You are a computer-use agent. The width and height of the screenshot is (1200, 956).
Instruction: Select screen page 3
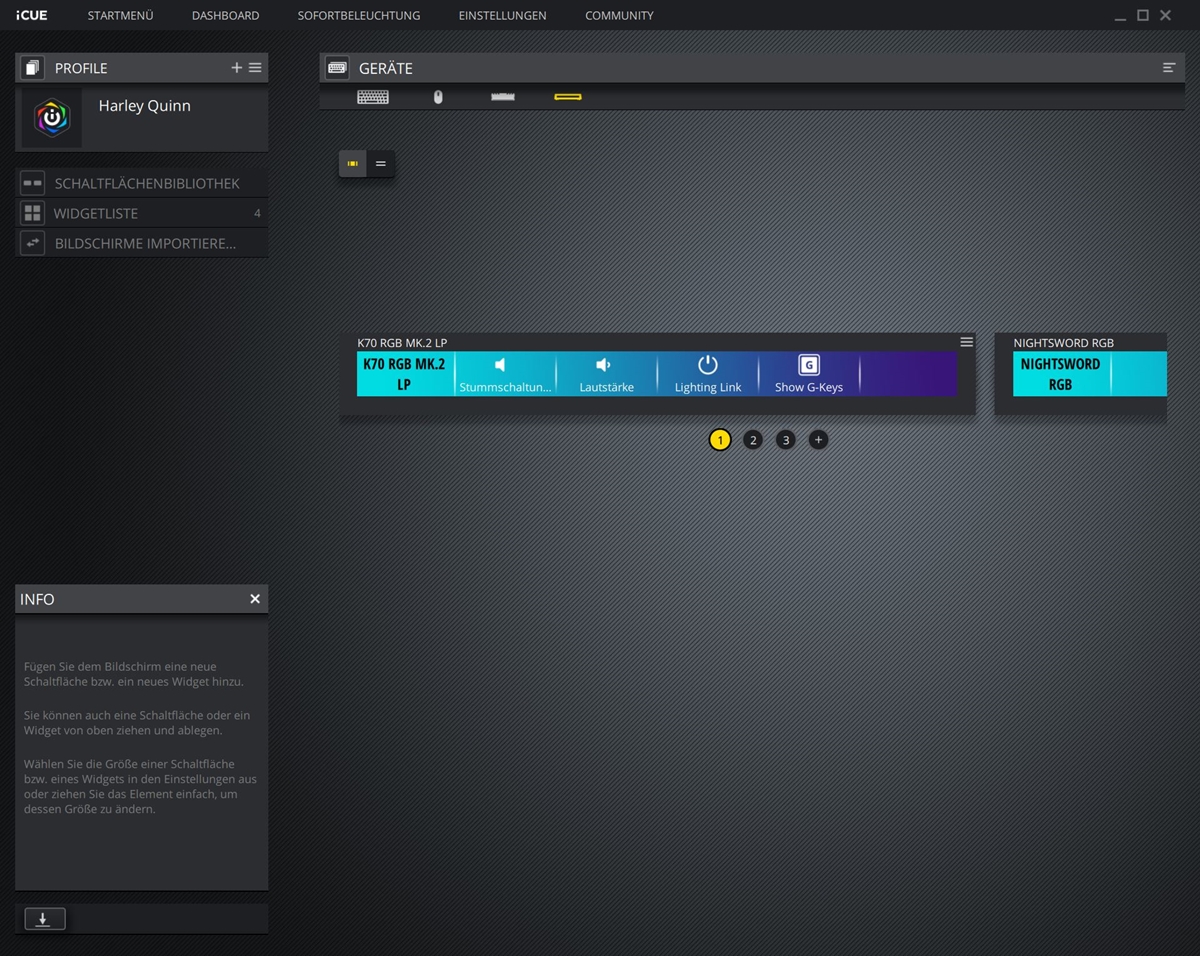click(786, 440)
